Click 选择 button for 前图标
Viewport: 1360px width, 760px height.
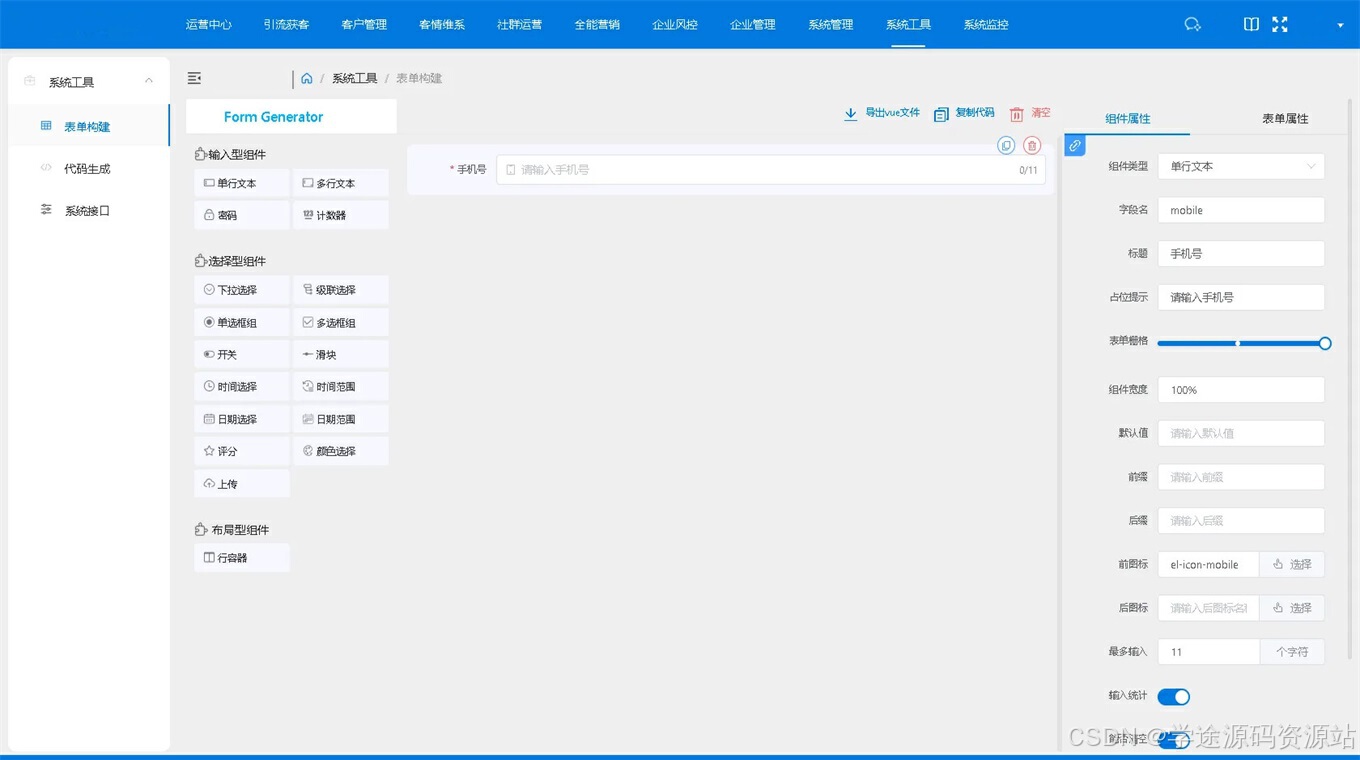[1292, 565]
